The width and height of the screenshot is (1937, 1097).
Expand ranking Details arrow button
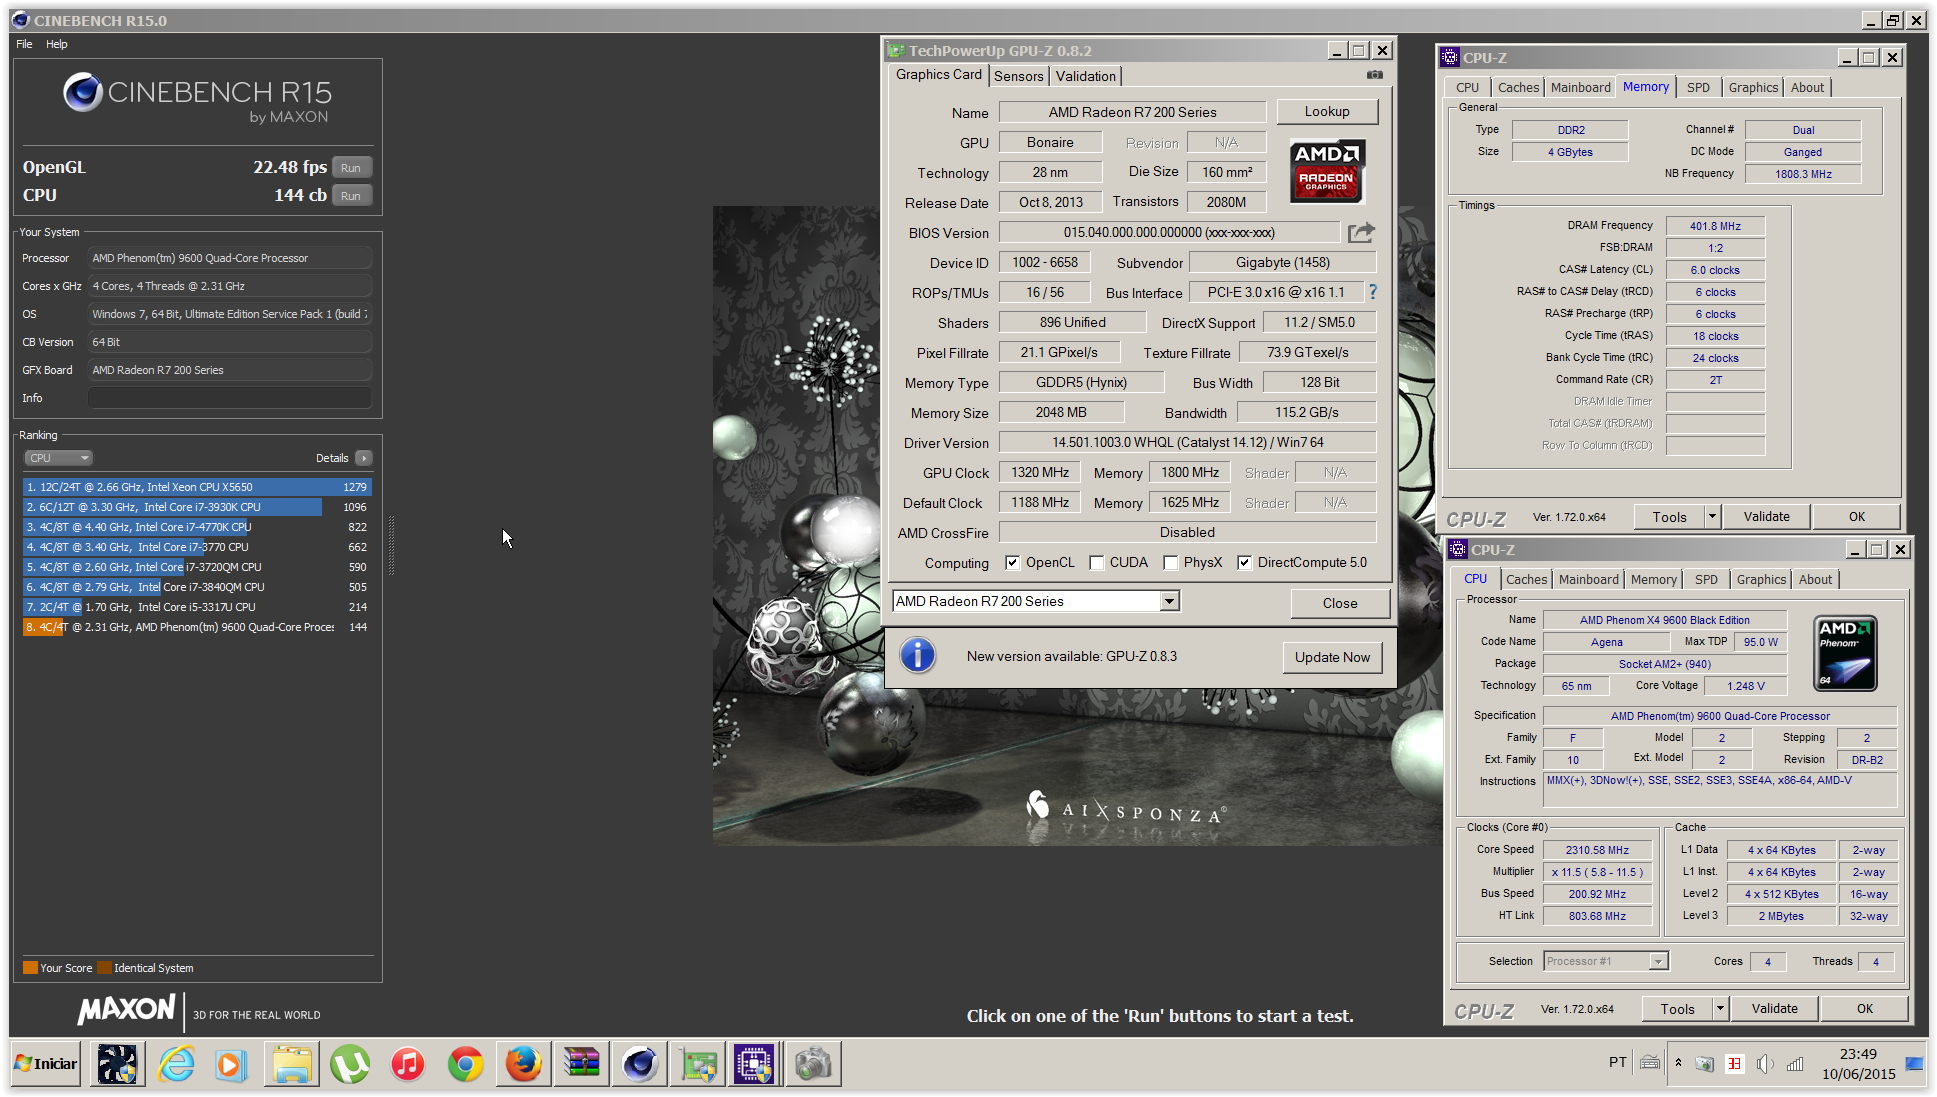pos(363,458)
